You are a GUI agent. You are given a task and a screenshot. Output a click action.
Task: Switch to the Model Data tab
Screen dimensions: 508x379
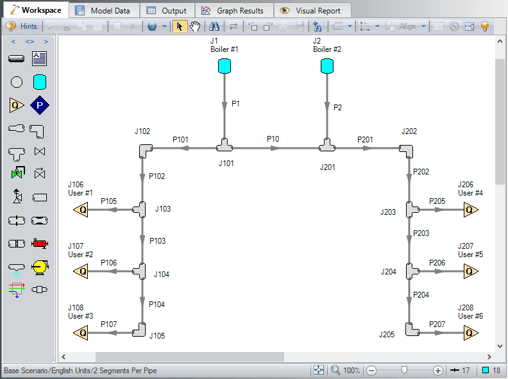[x=104, y=11]
